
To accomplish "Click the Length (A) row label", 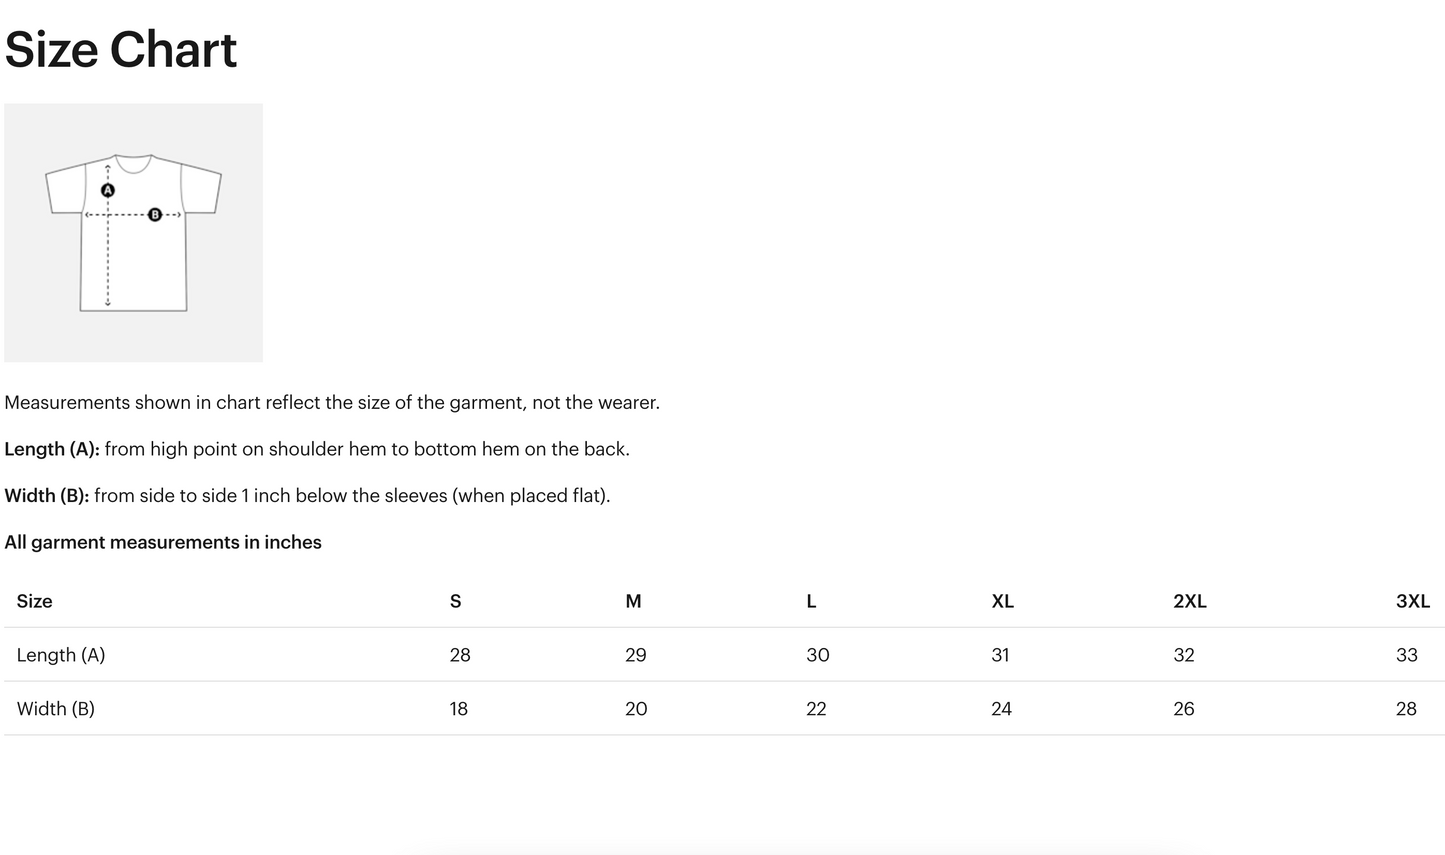I will coord(61,655).
